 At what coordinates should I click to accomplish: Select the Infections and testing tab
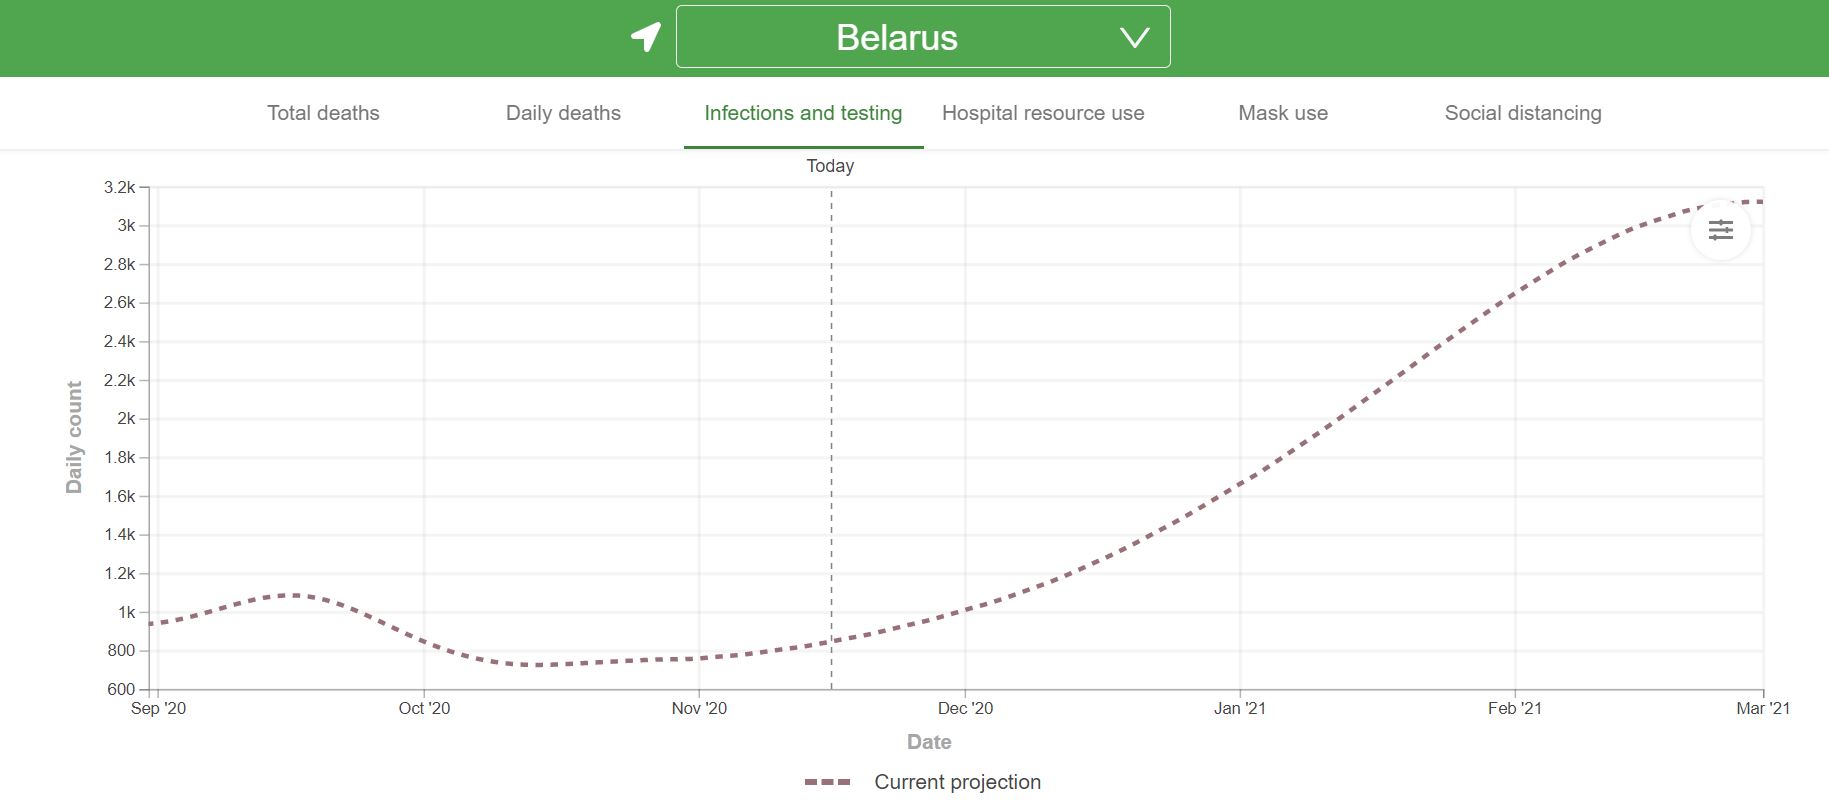[x=803, y=113]
